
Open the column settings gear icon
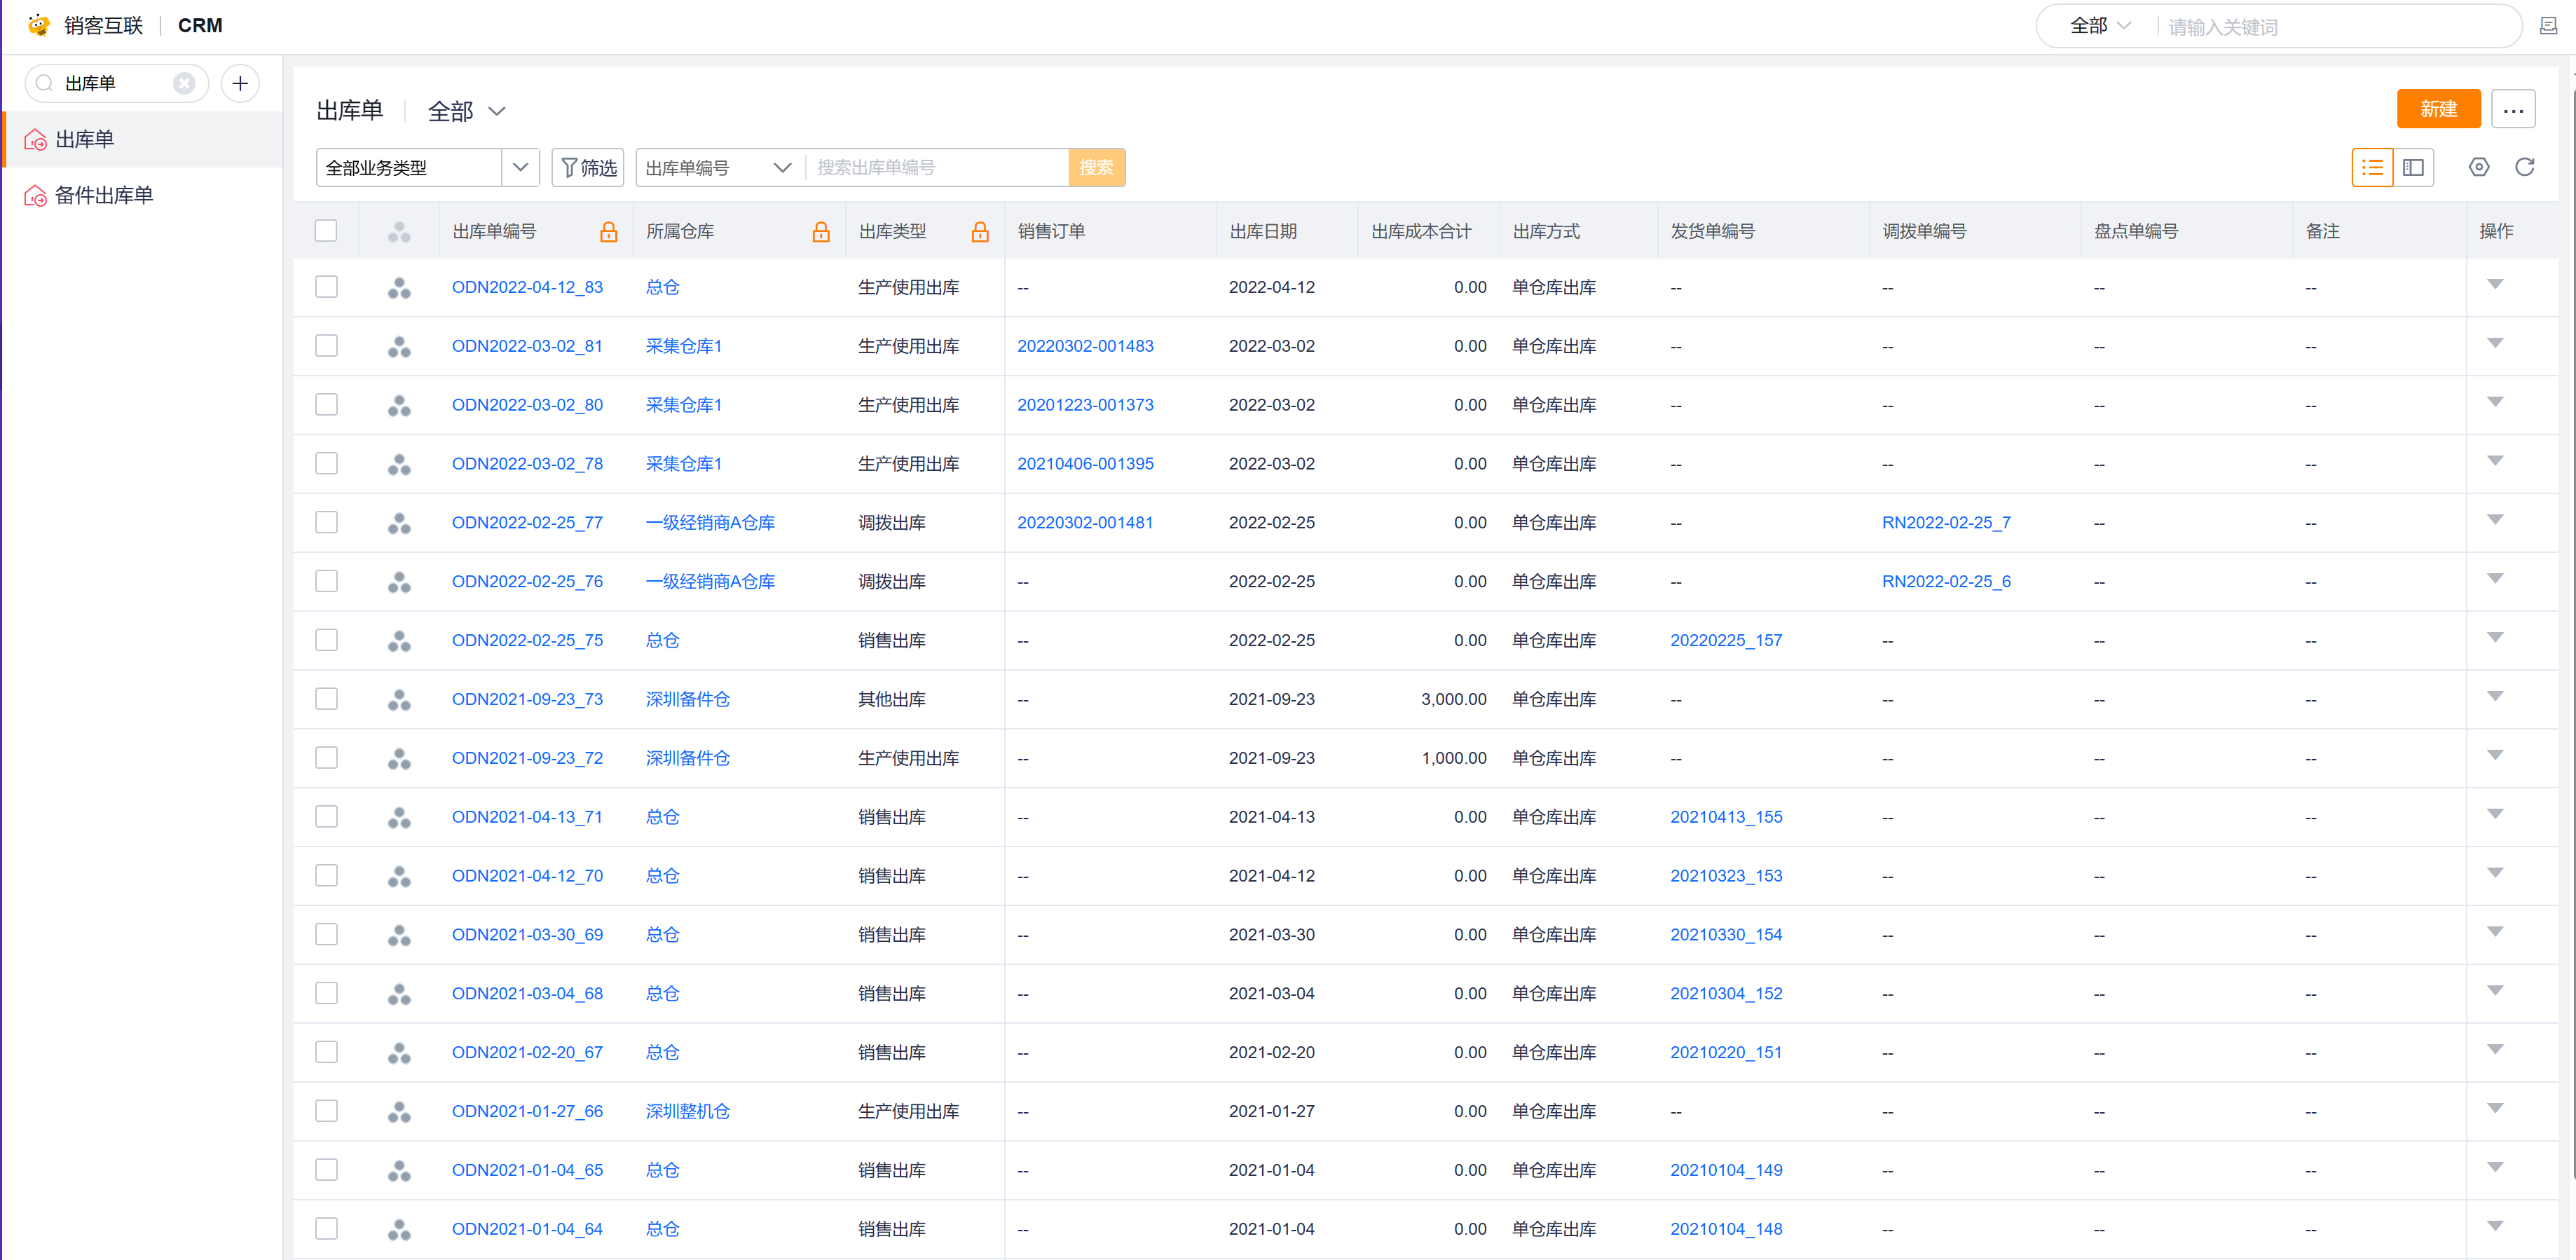coord(2478,167)
